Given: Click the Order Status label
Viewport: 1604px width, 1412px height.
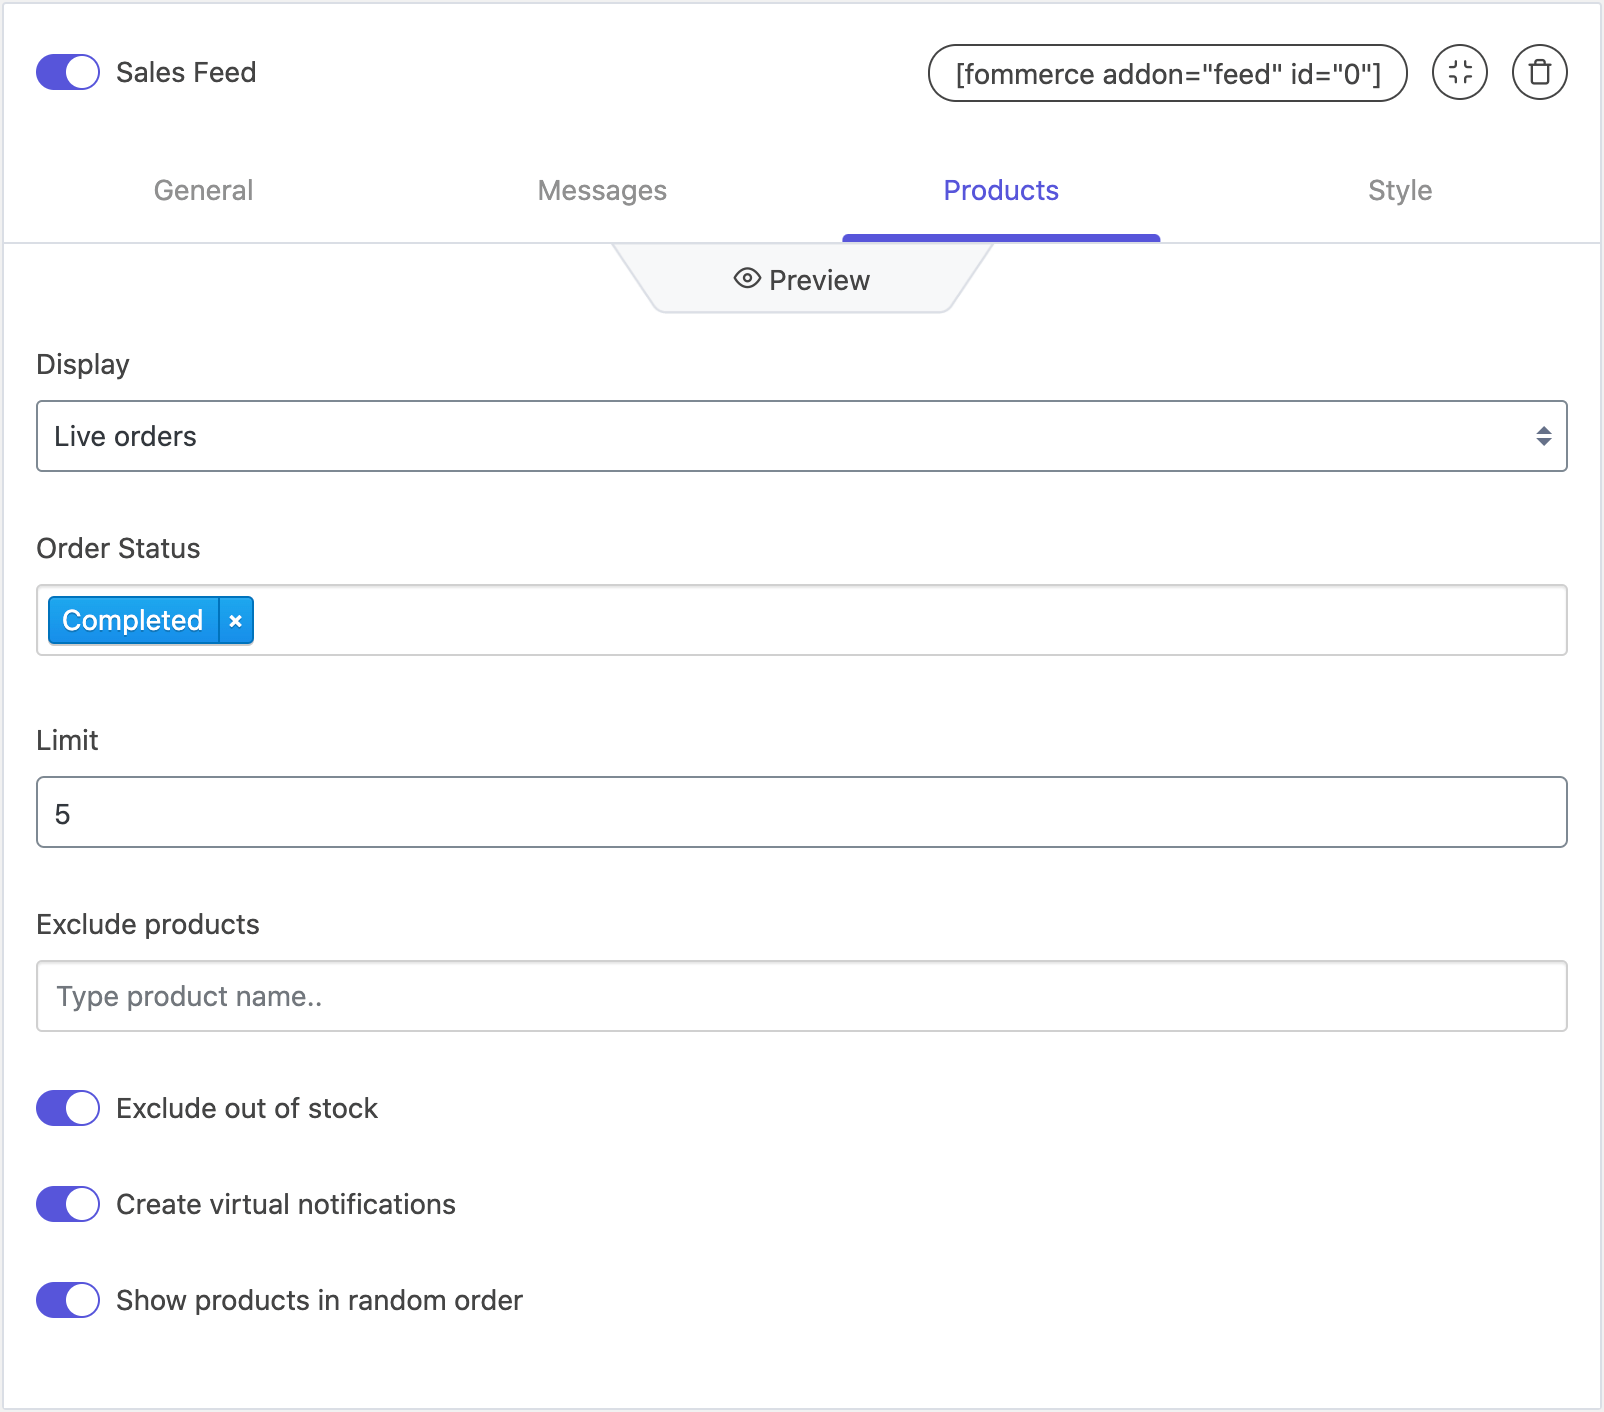Looking at the screenshot, I should point(118,548).
